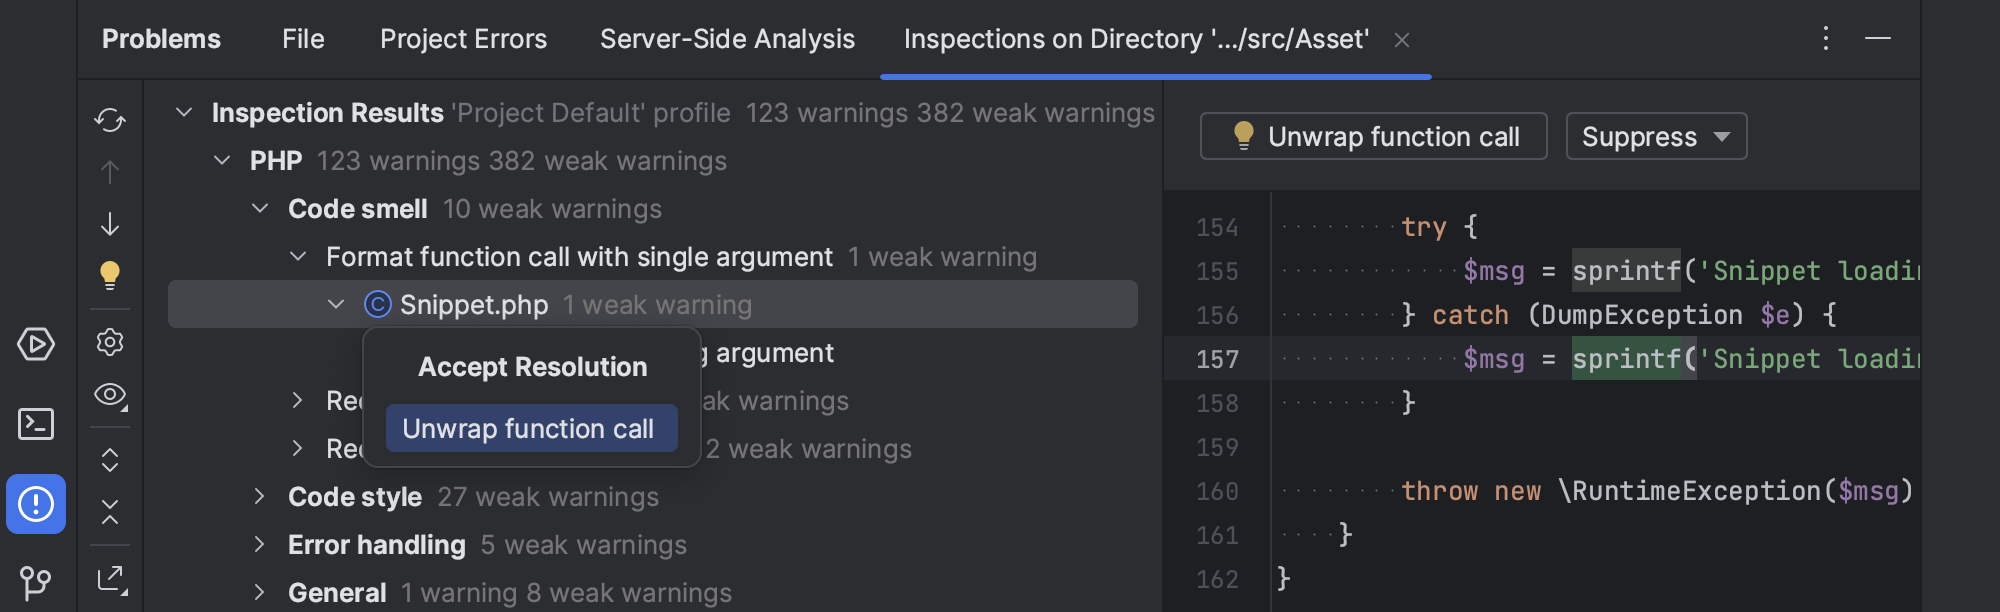Viewport: 2000px width, 612px height.
Task: Jump to next problem with the down arrow
Action: point(110,224)
